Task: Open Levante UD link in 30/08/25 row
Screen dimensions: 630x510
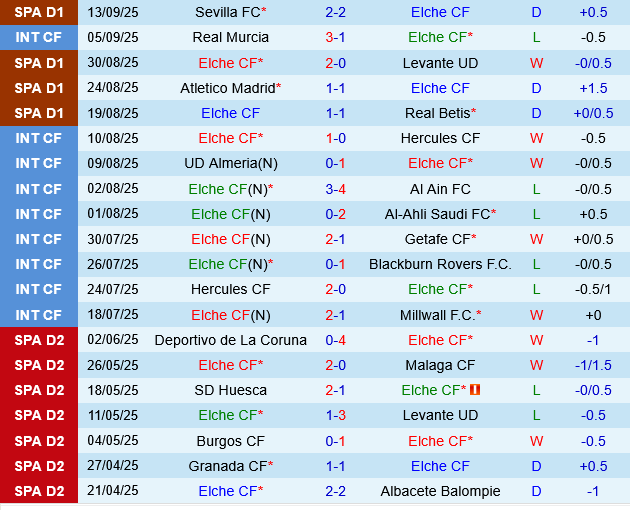Action: [440, 63]
